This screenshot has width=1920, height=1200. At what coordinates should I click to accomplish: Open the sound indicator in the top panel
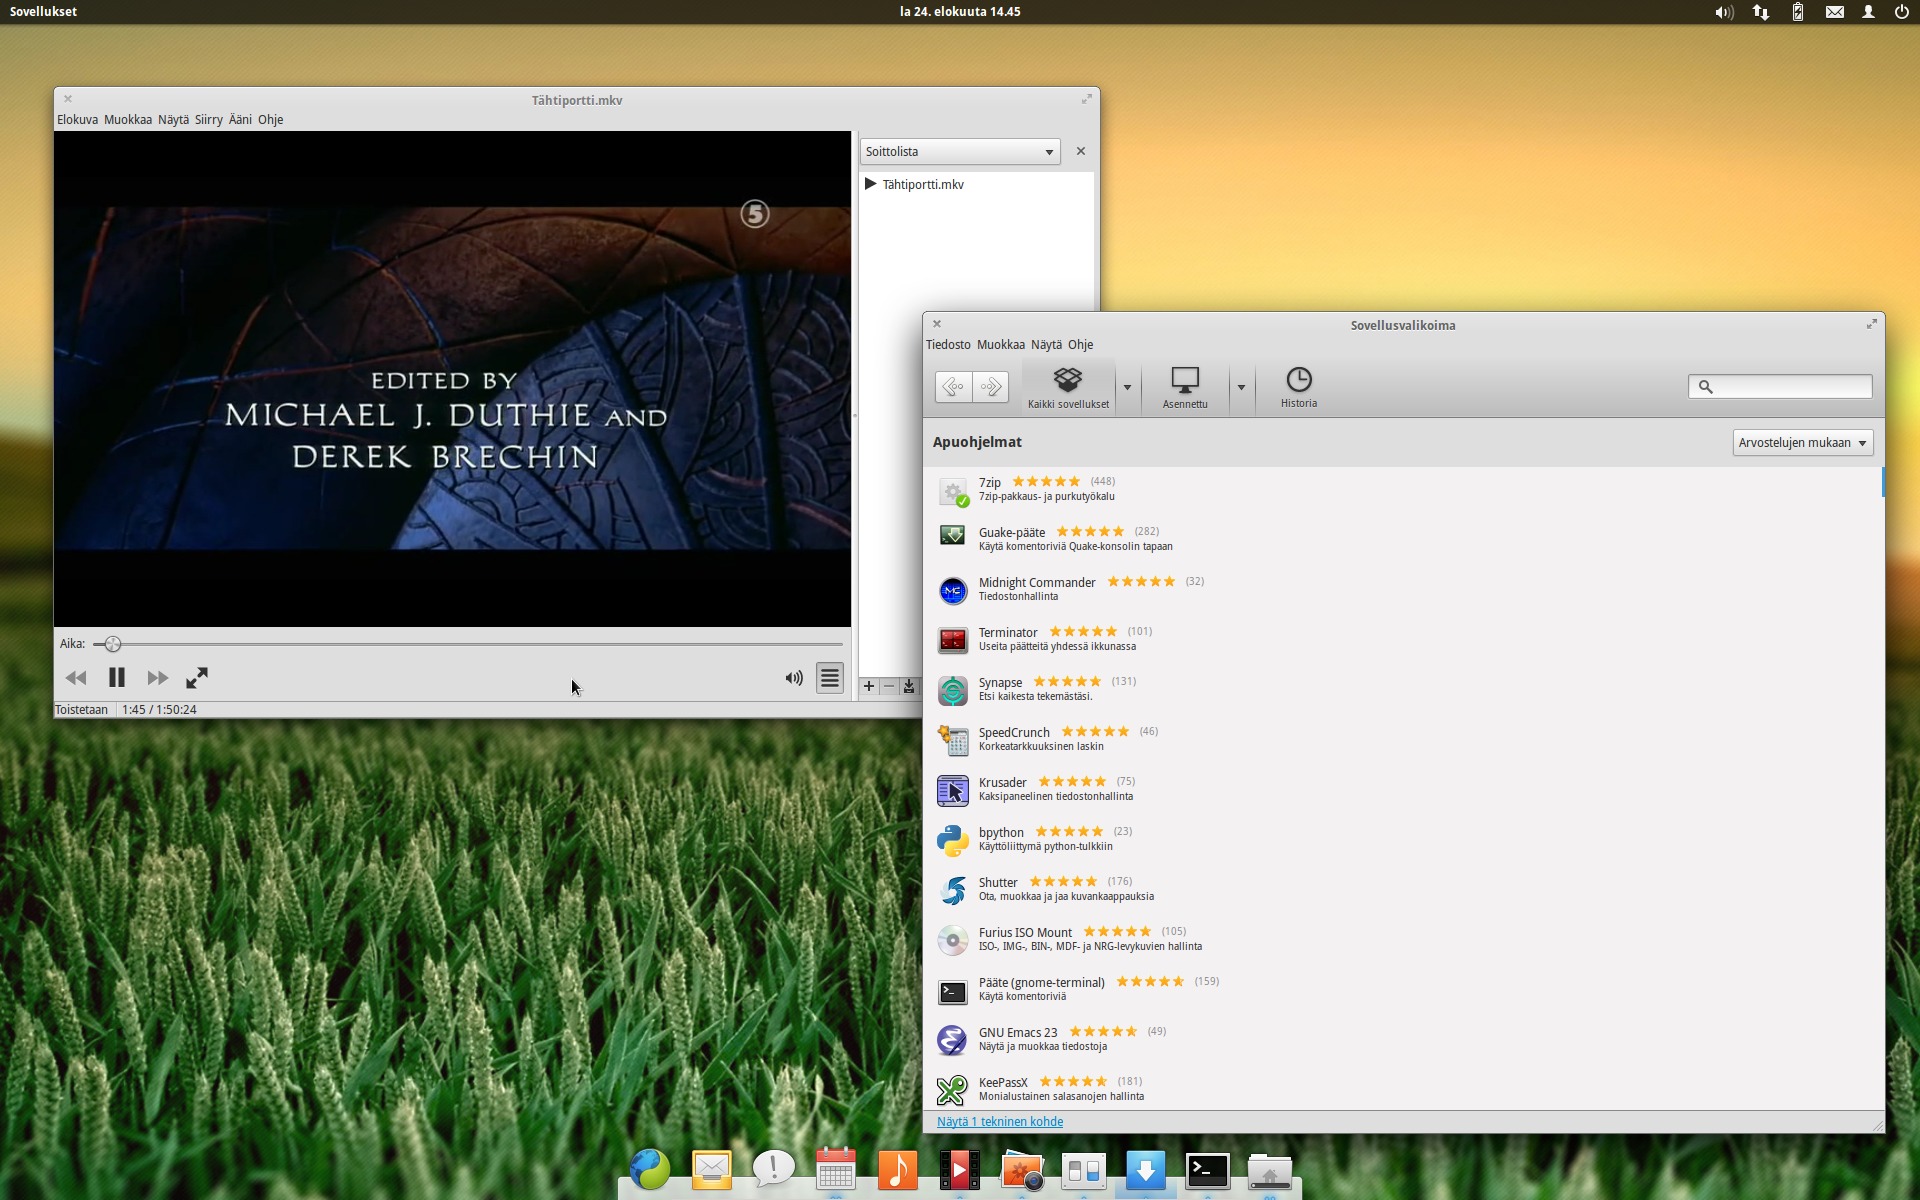(x=1724, y=12)
